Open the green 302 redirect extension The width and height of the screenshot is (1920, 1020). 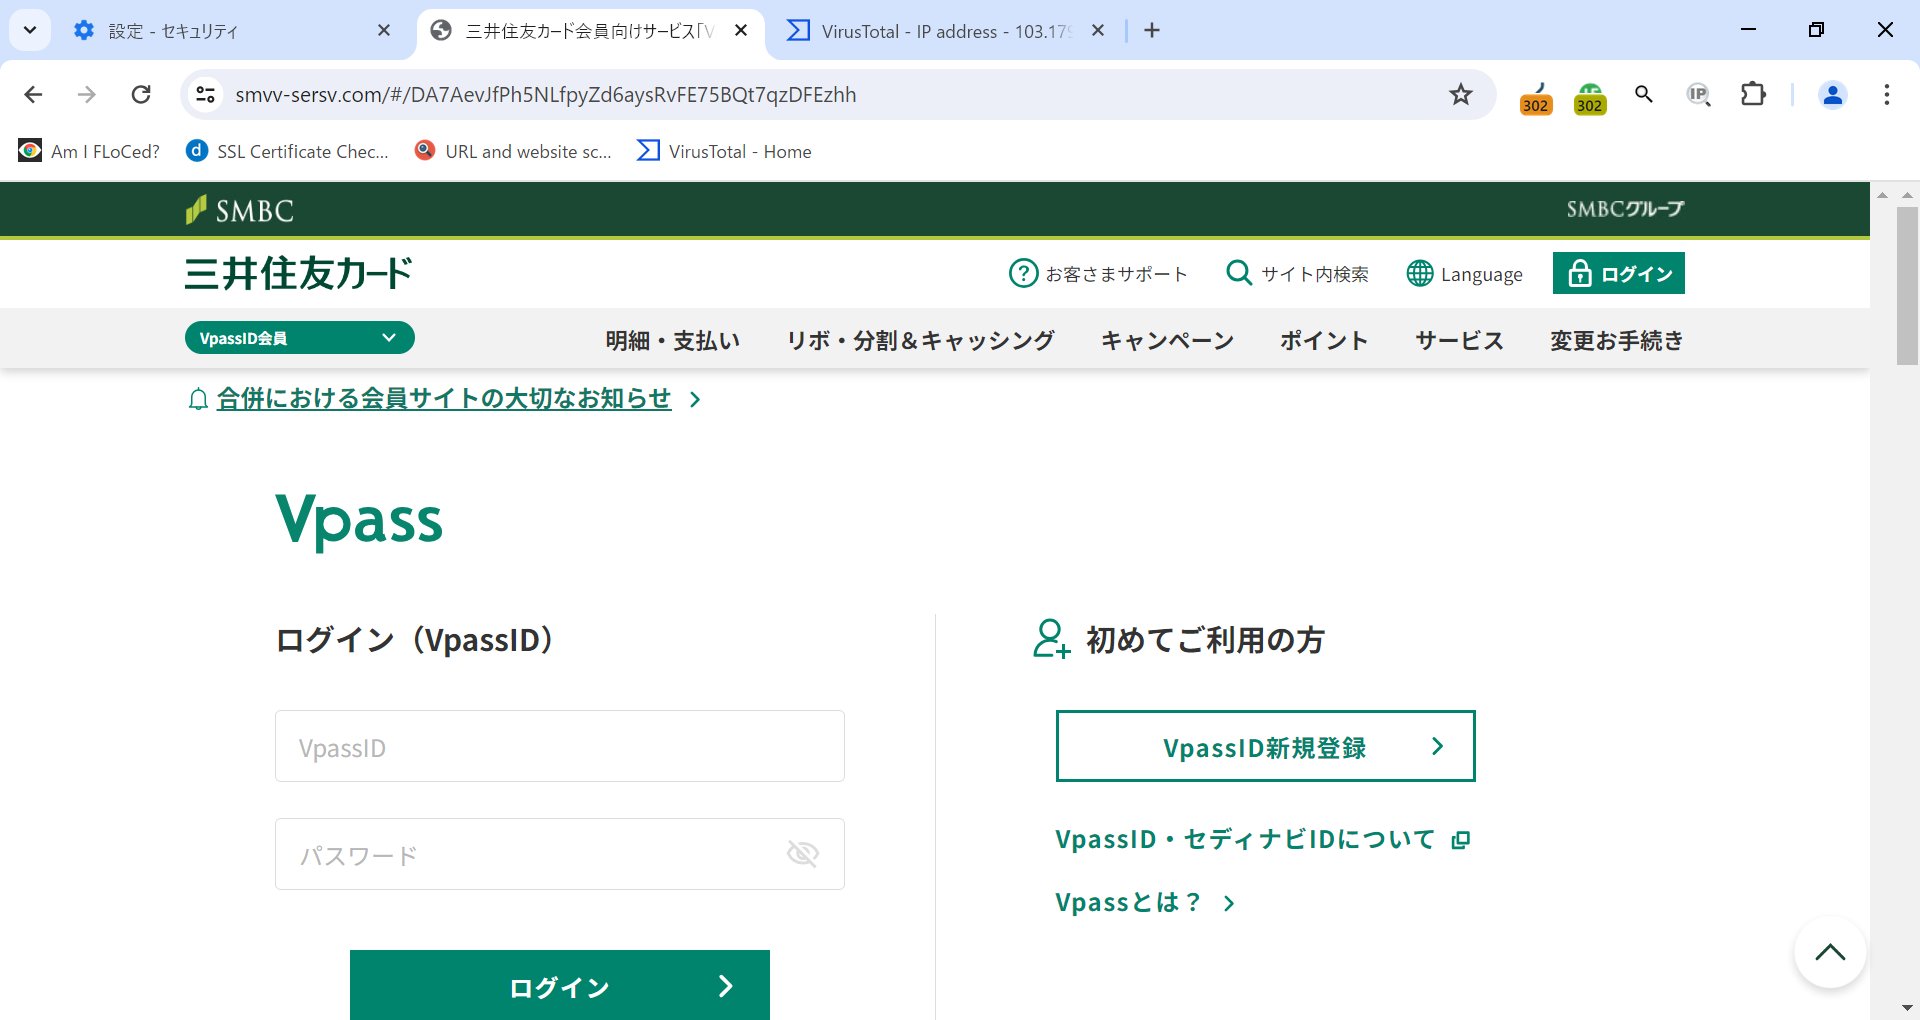tap(1590, 98)
